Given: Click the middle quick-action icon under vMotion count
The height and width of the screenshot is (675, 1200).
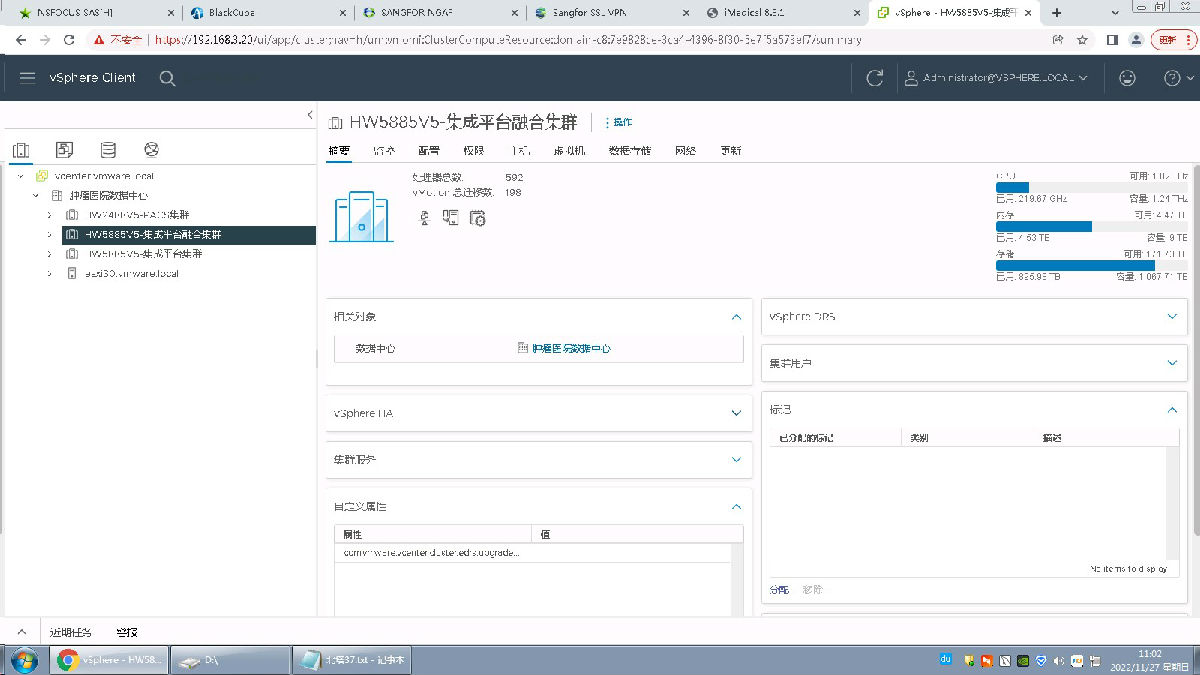Looking at the screenshot, I should point(451,217).
